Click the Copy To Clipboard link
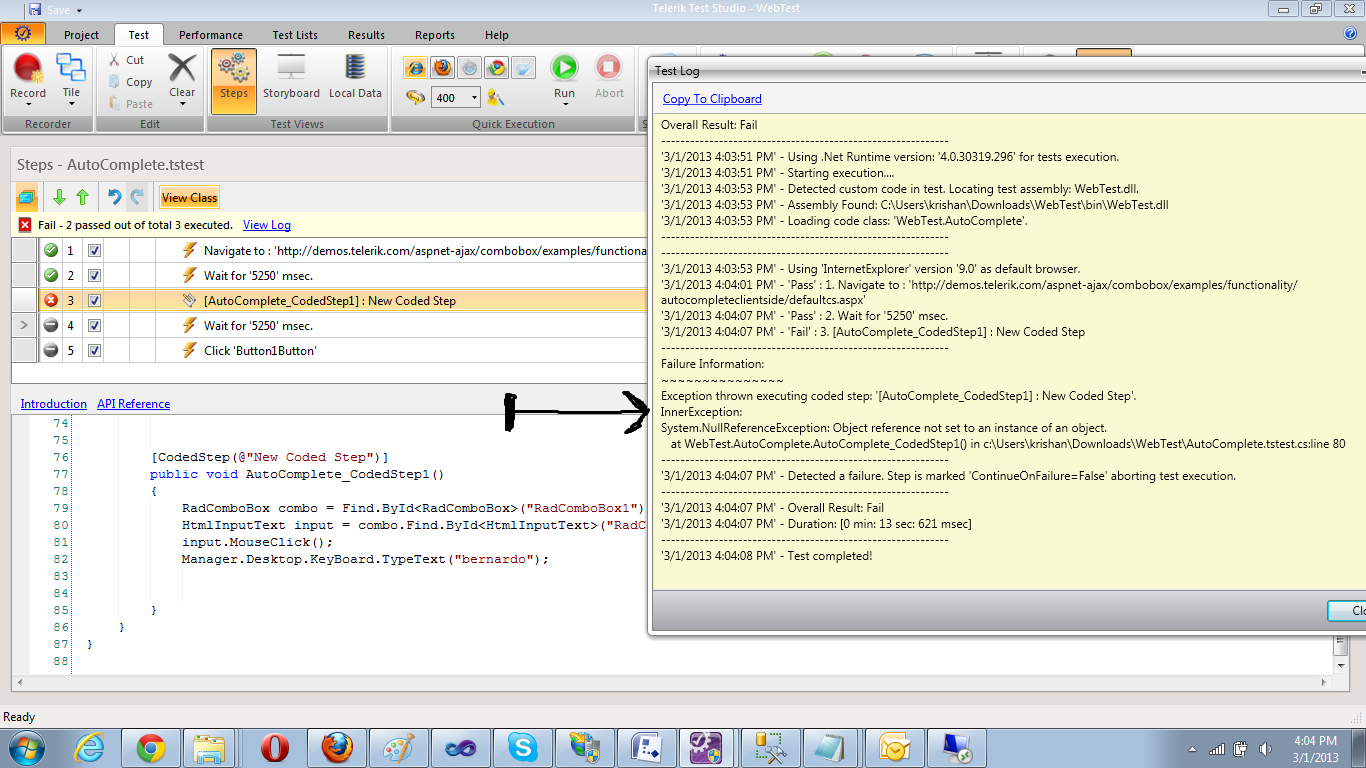This screenshot has height=768, width=1366. [x=712, y=99]
